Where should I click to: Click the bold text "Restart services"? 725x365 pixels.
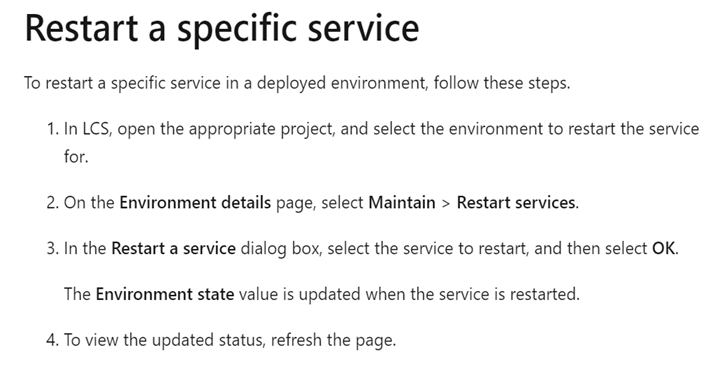(516, 203)
